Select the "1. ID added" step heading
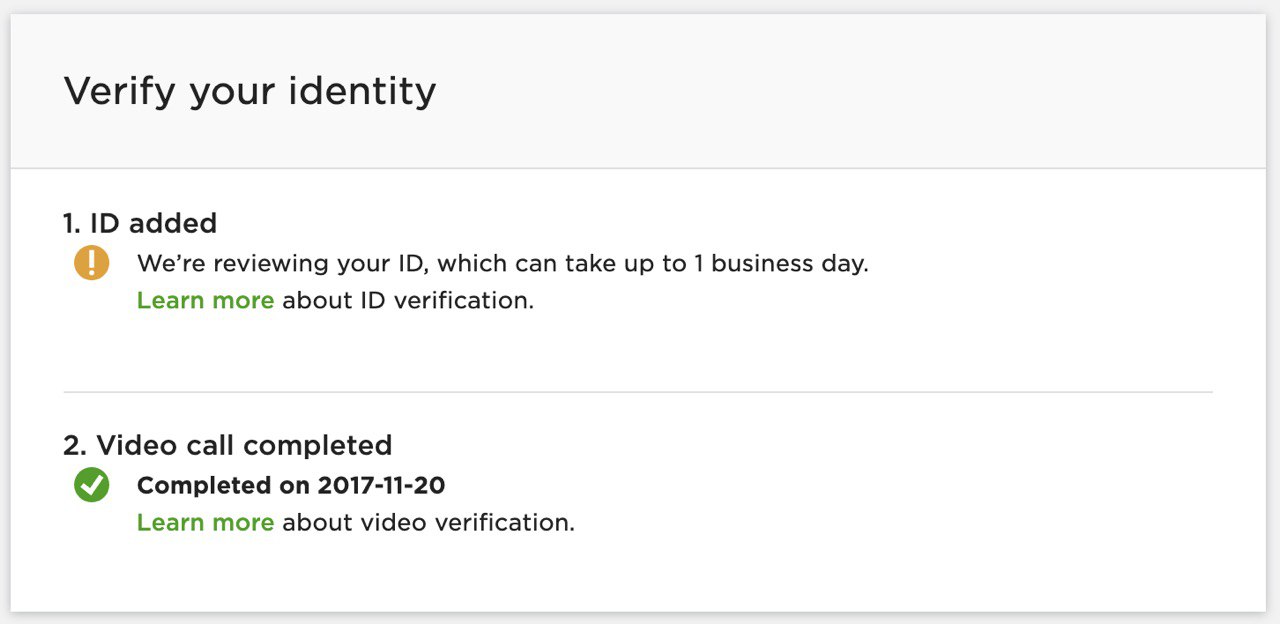The width and height of the screenshot is (1280, 624). pos(140,223)
